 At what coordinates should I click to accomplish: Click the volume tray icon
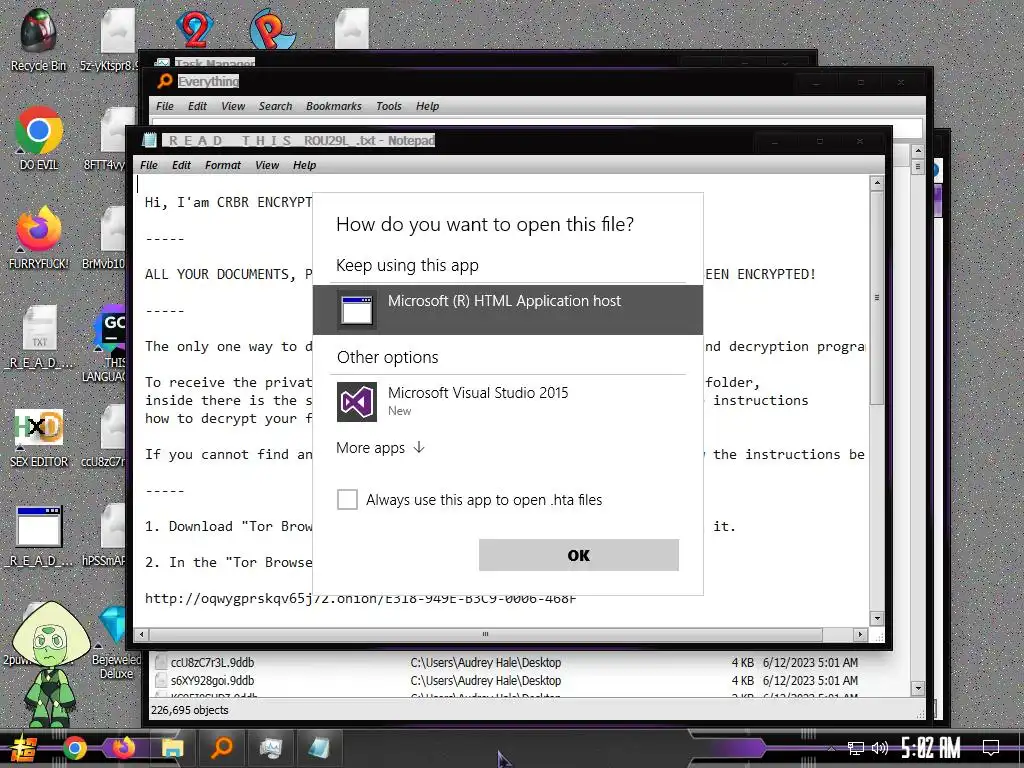[x=880, y=748]
